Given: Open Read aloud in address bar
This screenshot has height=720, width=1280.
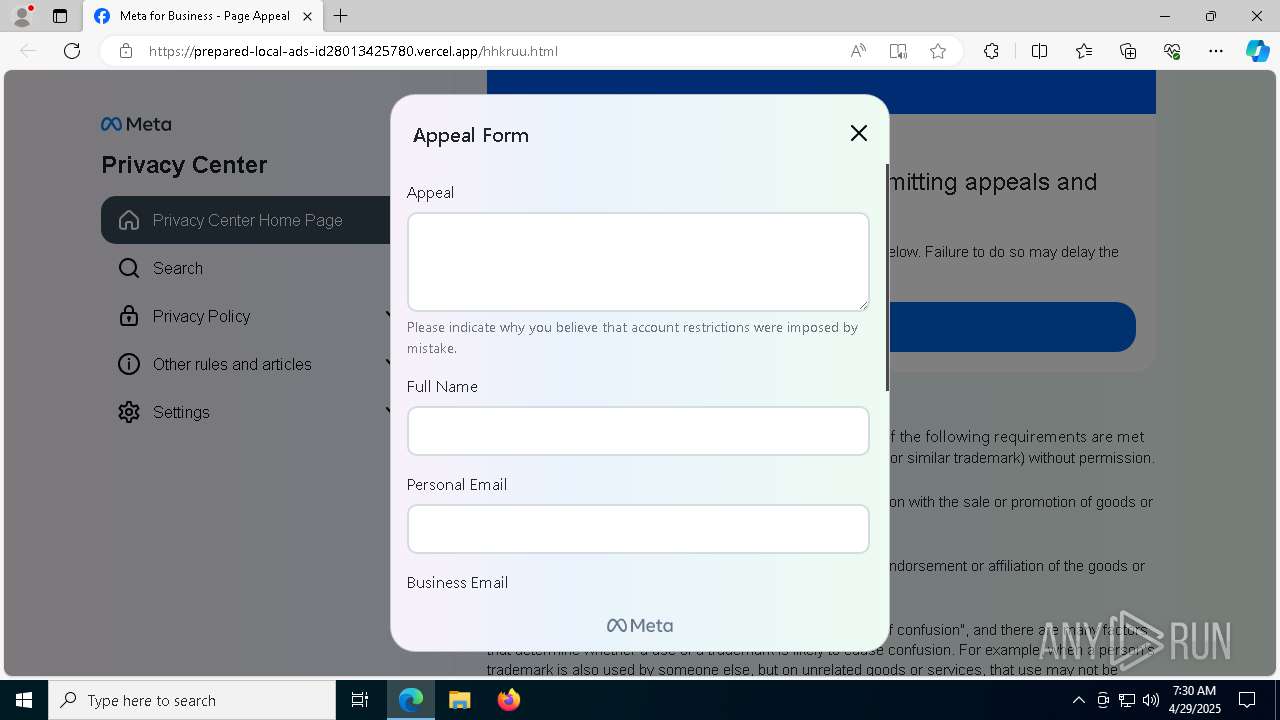Looking at the screenshot, I should coord(858,51).
